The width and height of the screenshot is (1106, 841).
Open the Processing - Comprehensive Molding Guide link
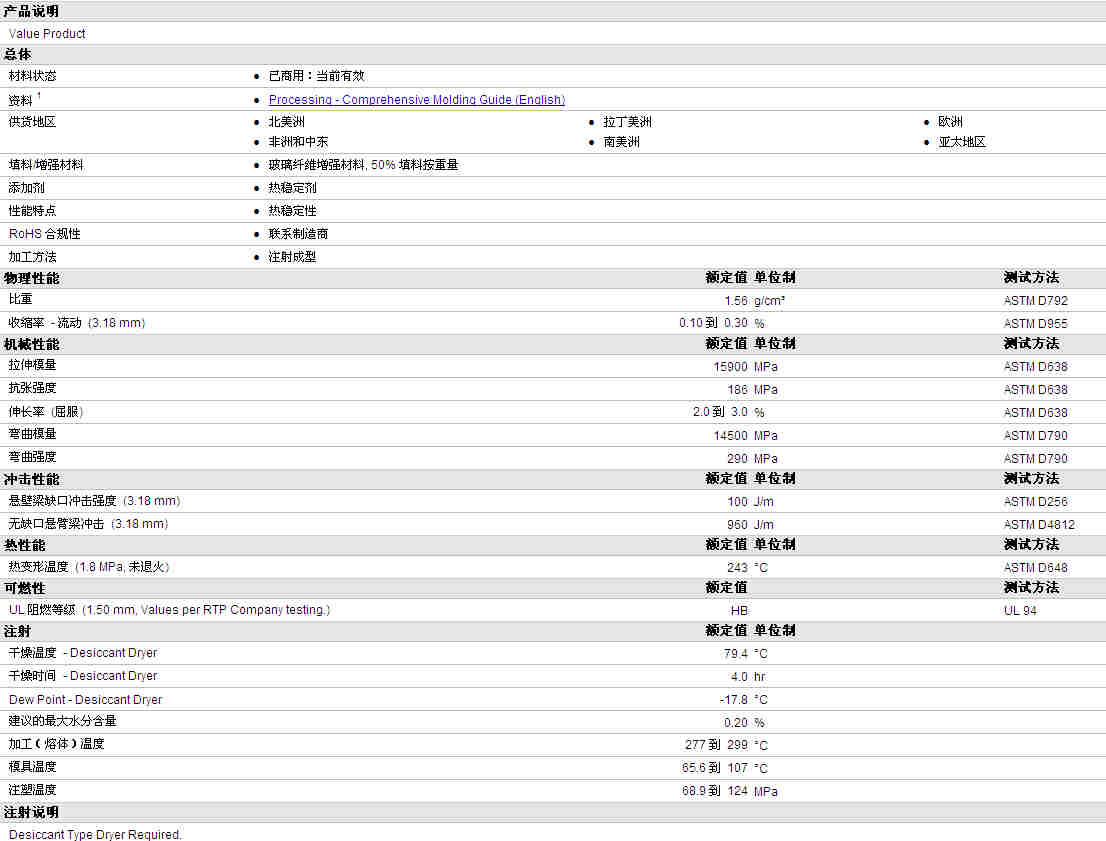417,99
